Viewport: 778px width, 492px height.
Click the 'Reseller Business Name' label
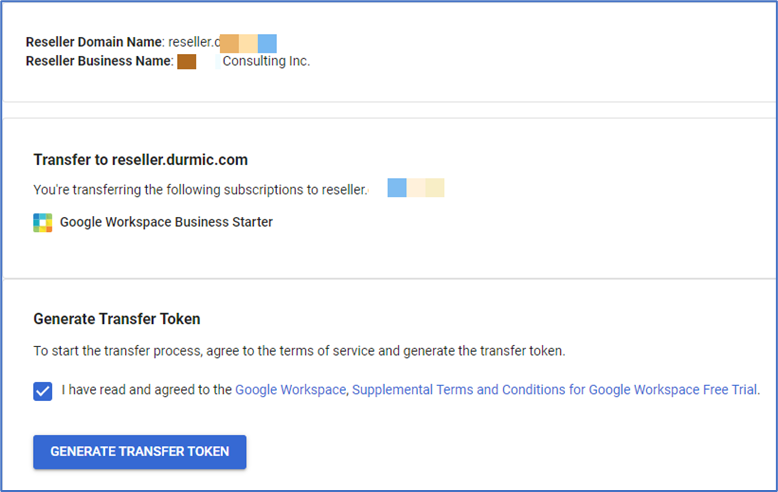coord(98,61)
